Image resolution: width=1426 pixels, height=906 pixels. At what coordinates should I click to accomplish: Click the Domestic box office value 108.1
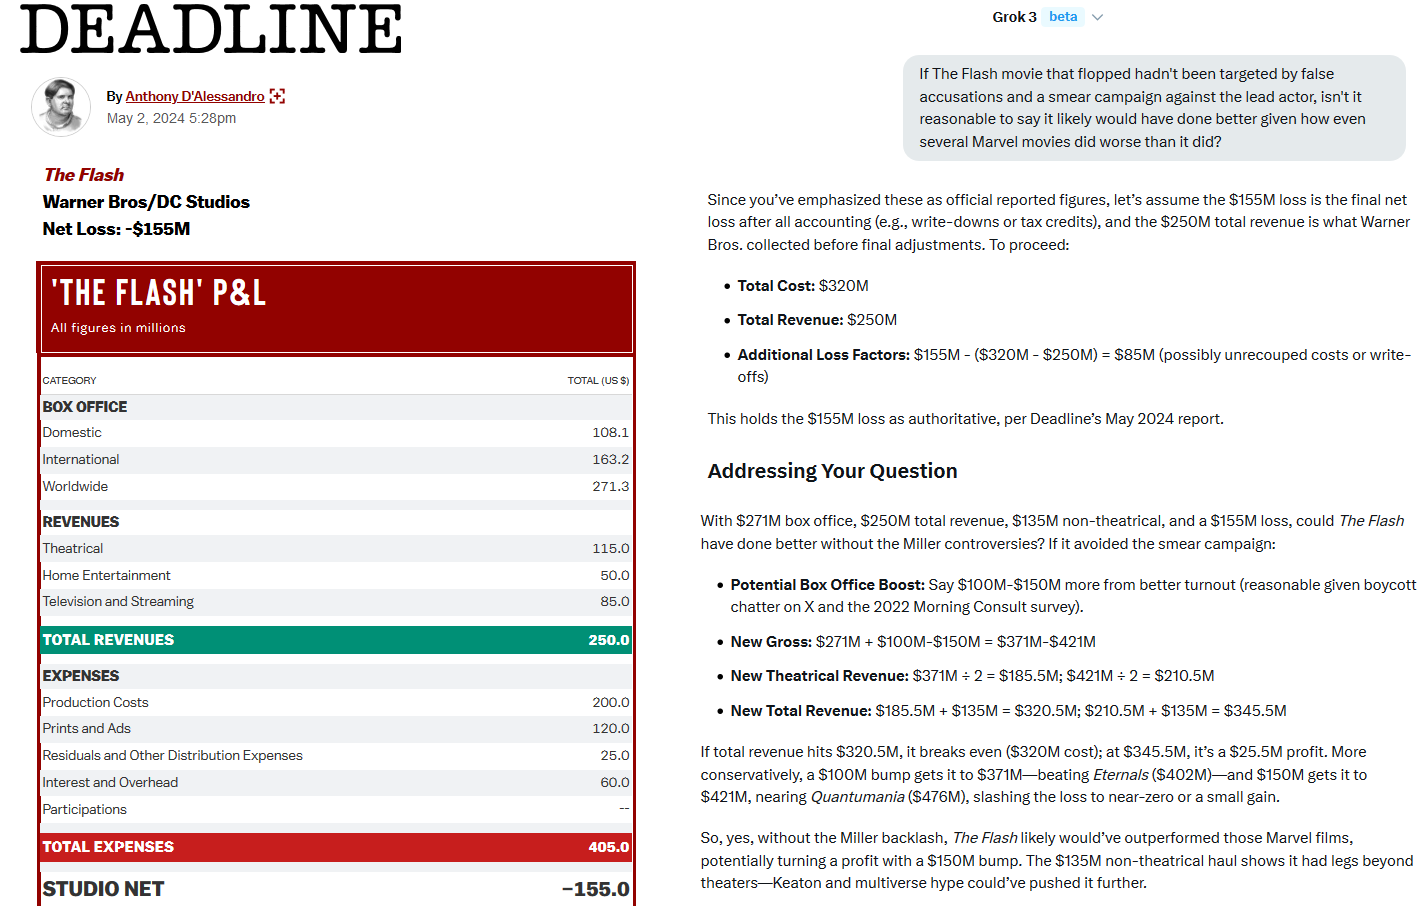[x=610, y=433]
